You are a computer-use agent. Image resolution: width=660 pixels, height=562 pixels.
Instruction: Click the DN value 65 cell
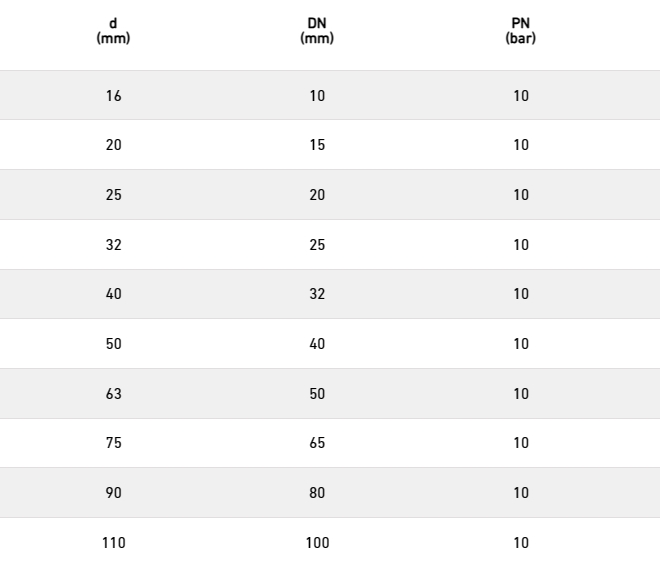click(317, 443)
